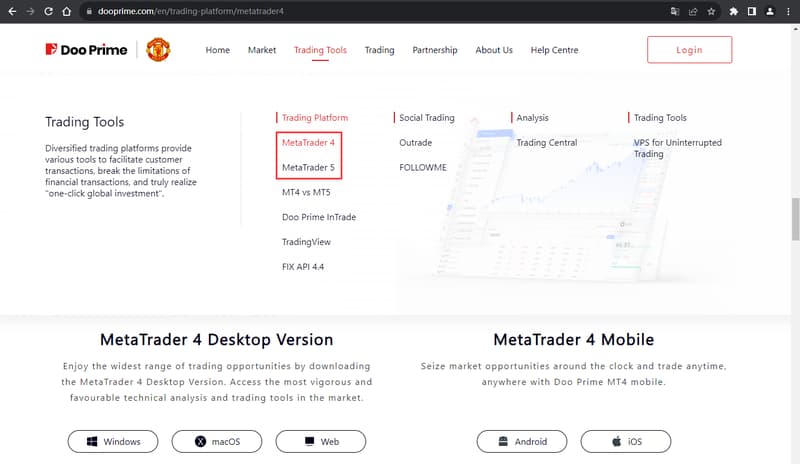Get the MetaTrader 4 Android app
Screen dimensions: 800x464
[x=521, y=441]
